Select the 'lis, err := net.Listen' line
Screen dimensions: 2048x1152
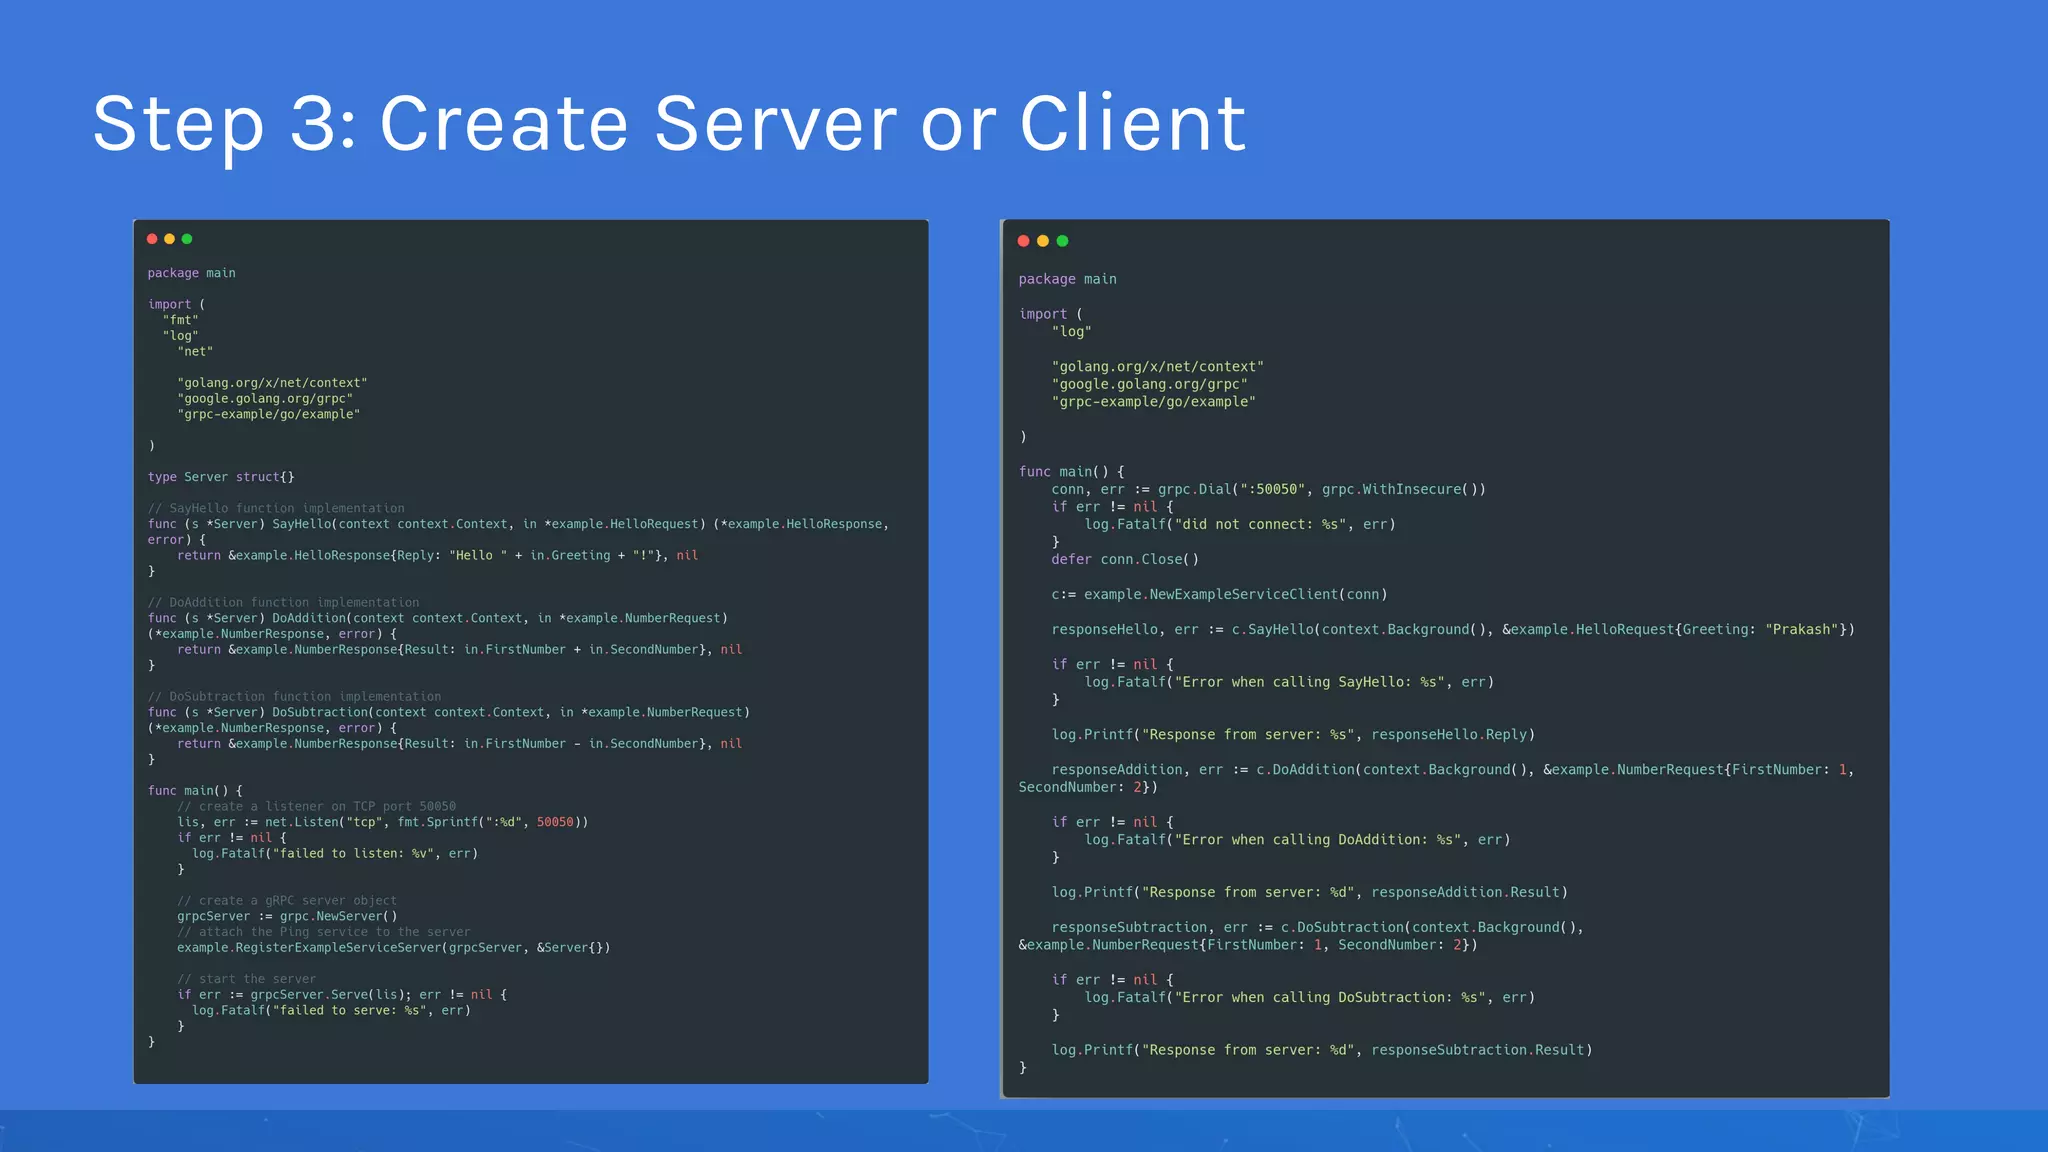pyautogui.click(x=383, y=822)
